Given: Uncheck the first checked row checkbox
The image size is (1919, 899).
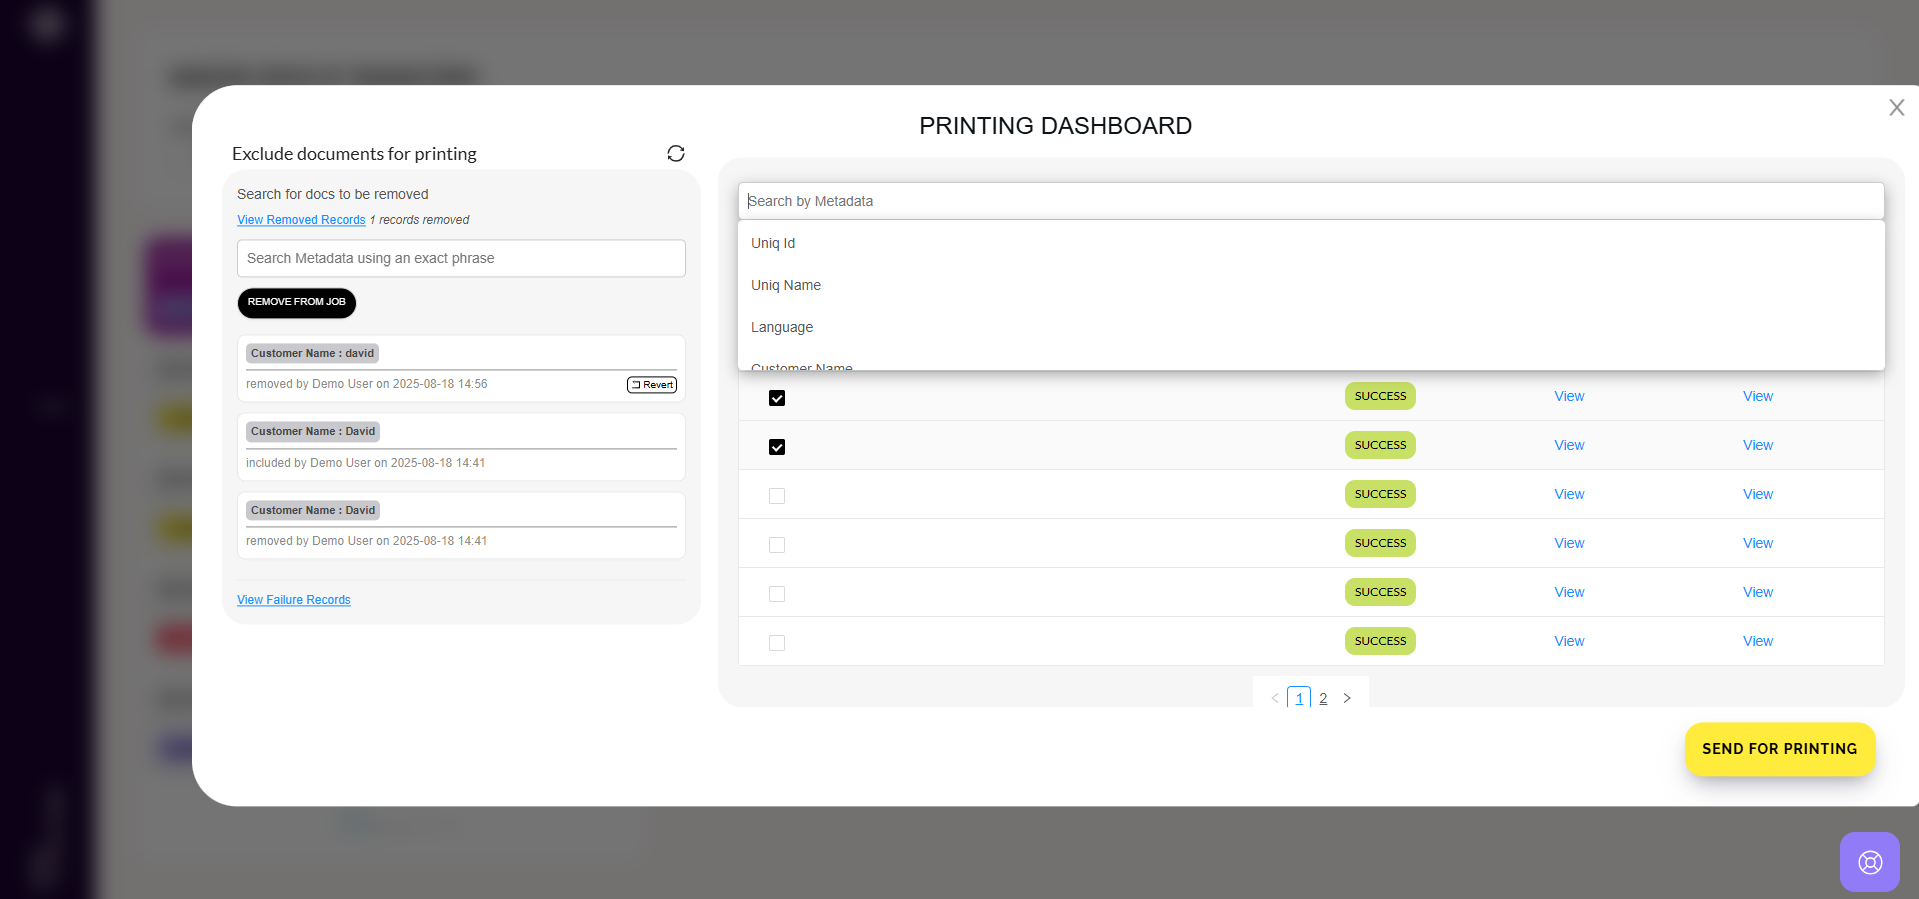Looking at the screenshot, I should [x=777, y=398].
